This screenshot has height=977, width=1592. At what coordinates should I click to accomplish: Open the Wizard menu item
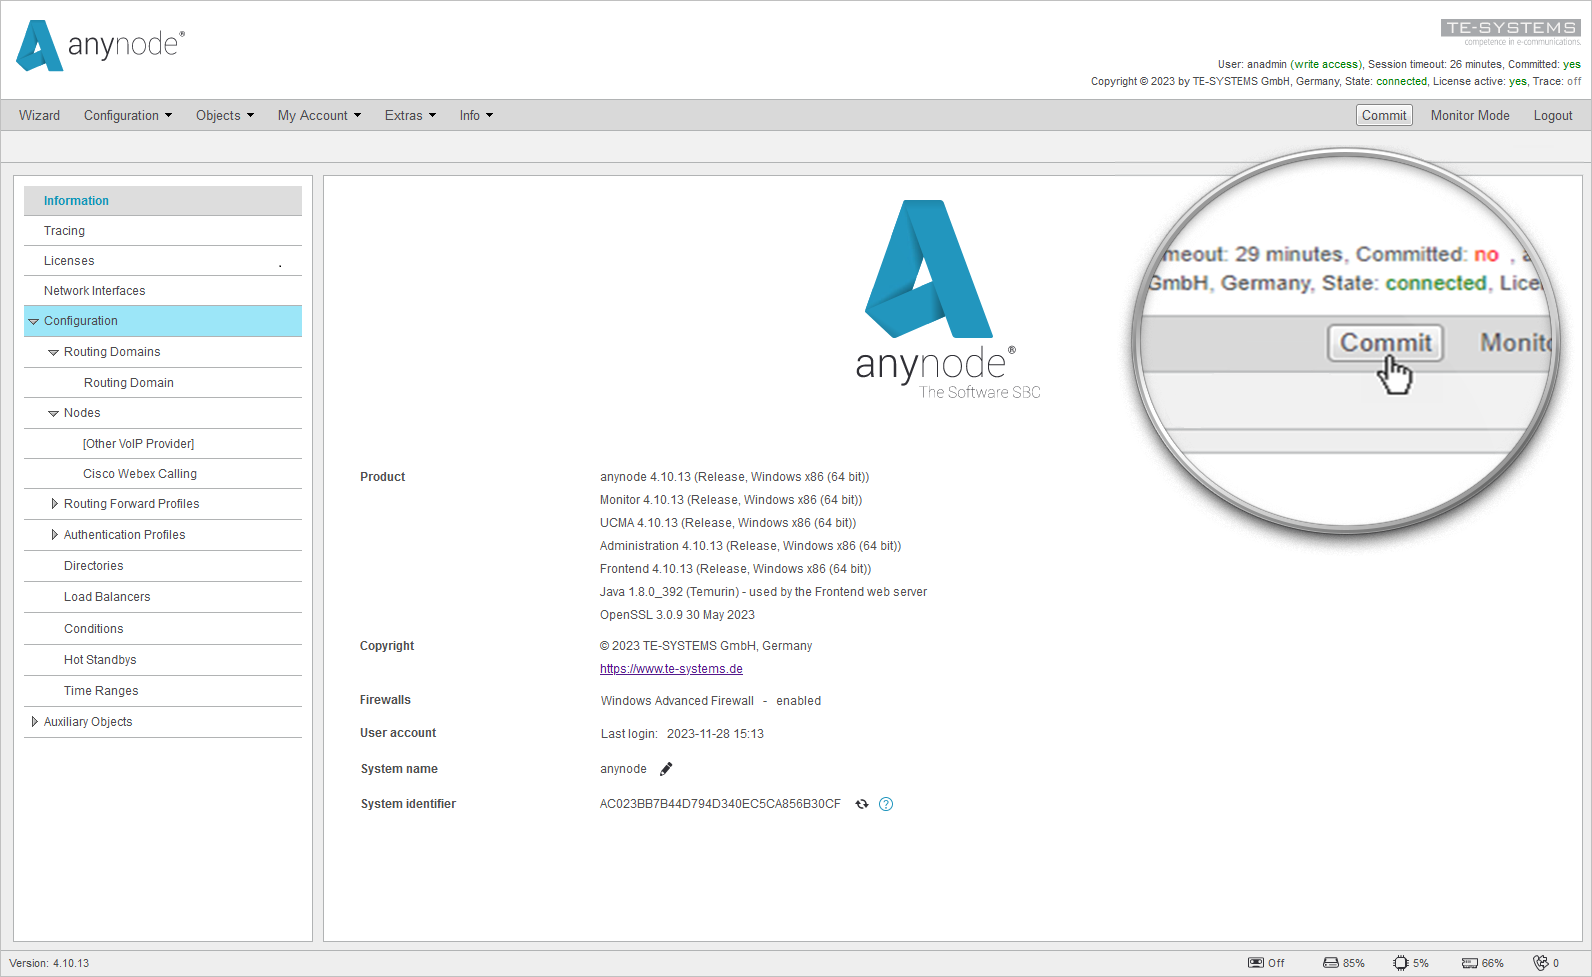click(39, 115)
